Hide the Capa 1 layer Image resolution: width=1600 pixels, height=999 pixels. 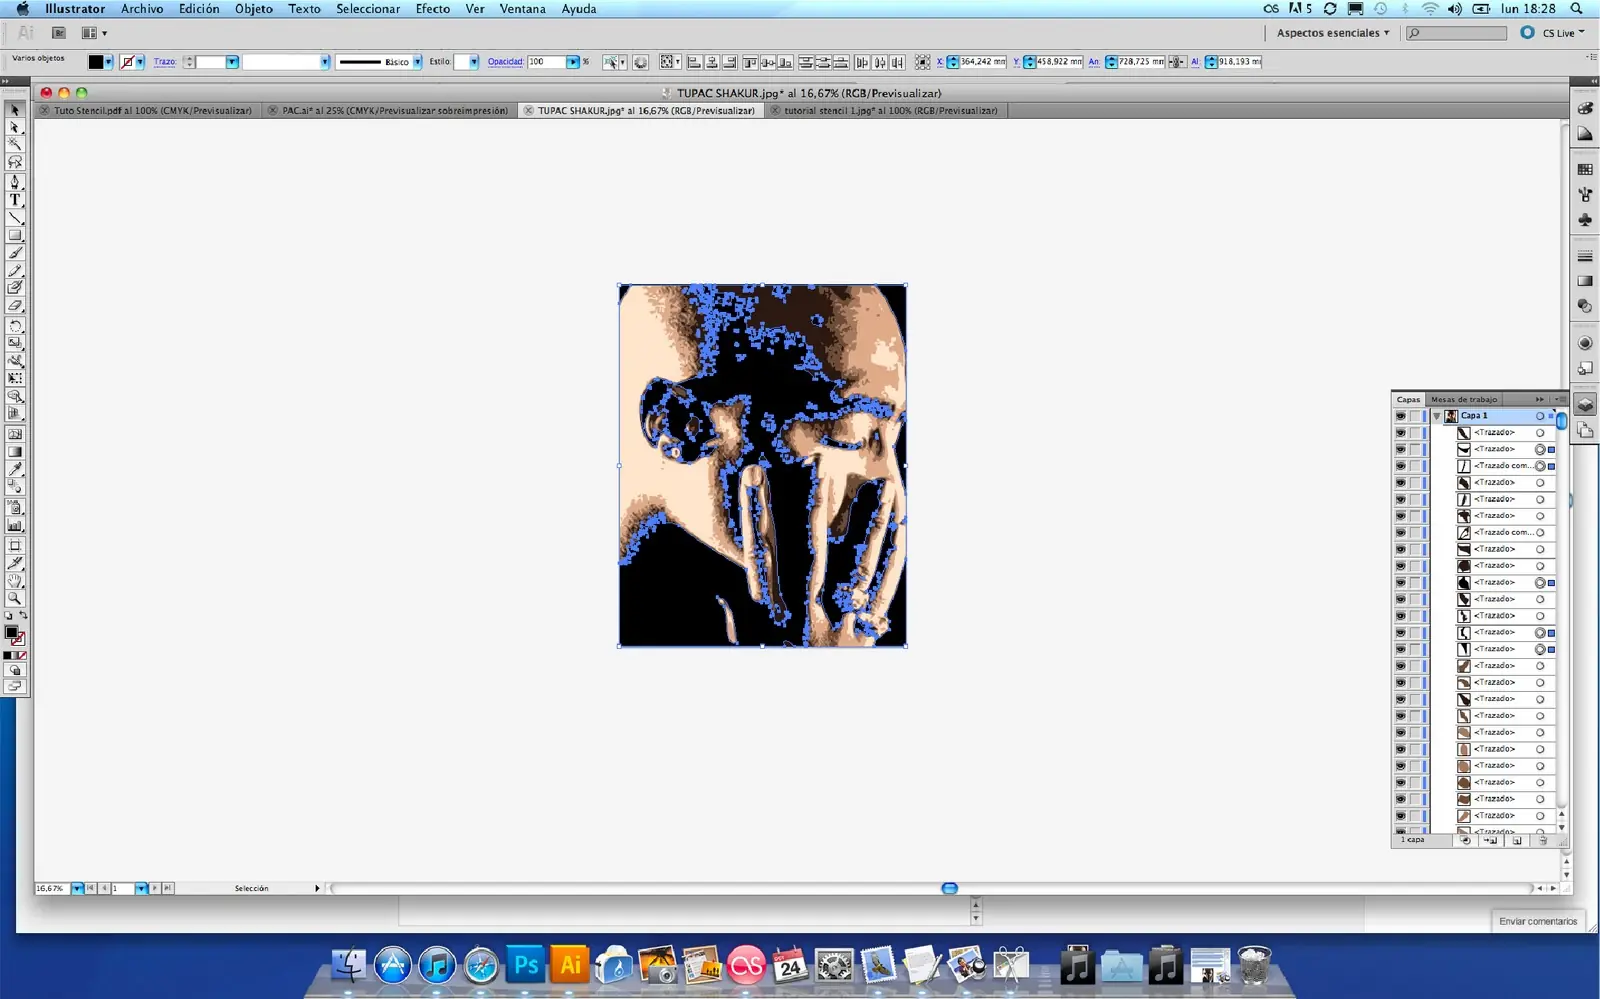[x=1400, y=416]
